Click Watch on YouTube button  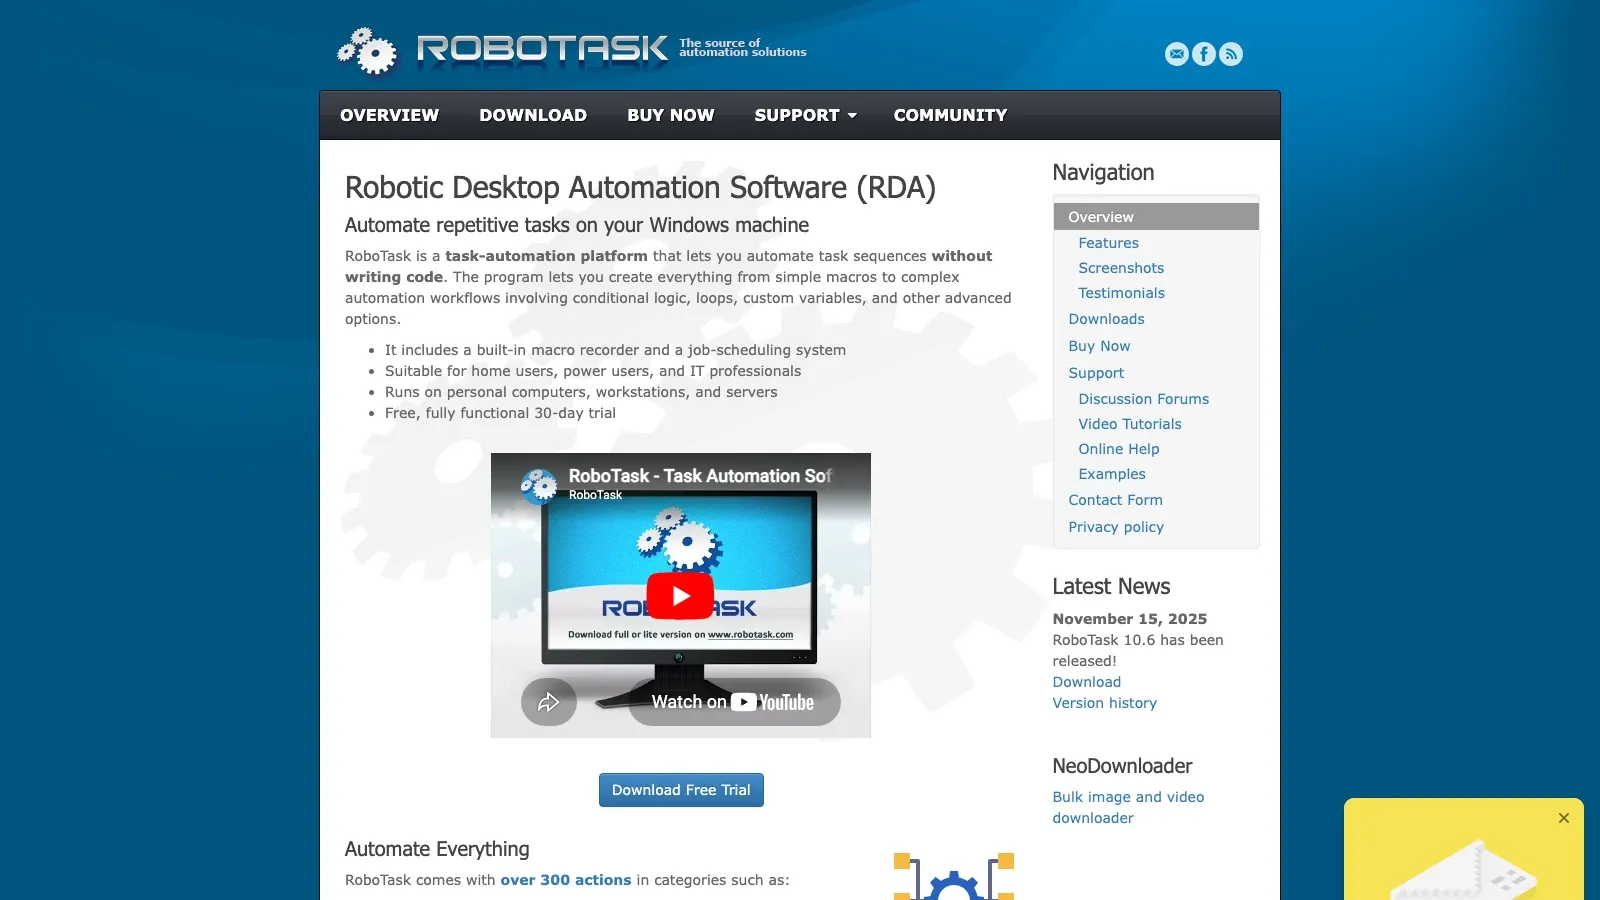coord(734,702)
